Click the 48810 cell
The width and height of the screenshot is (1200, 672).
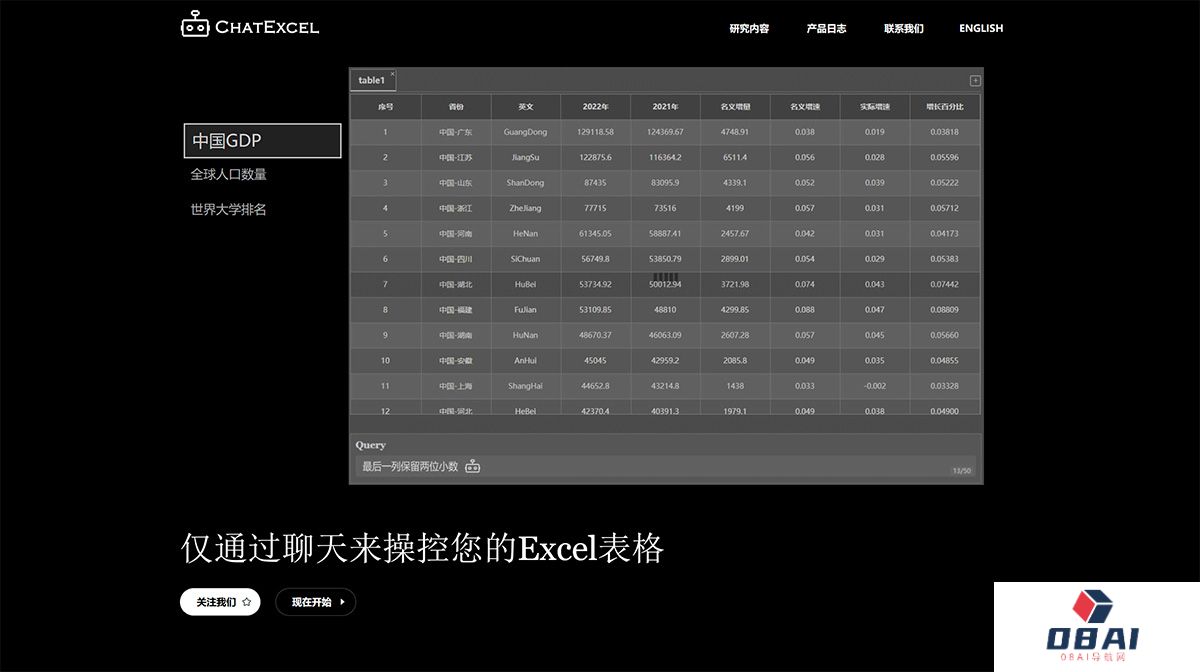[665, 310]
